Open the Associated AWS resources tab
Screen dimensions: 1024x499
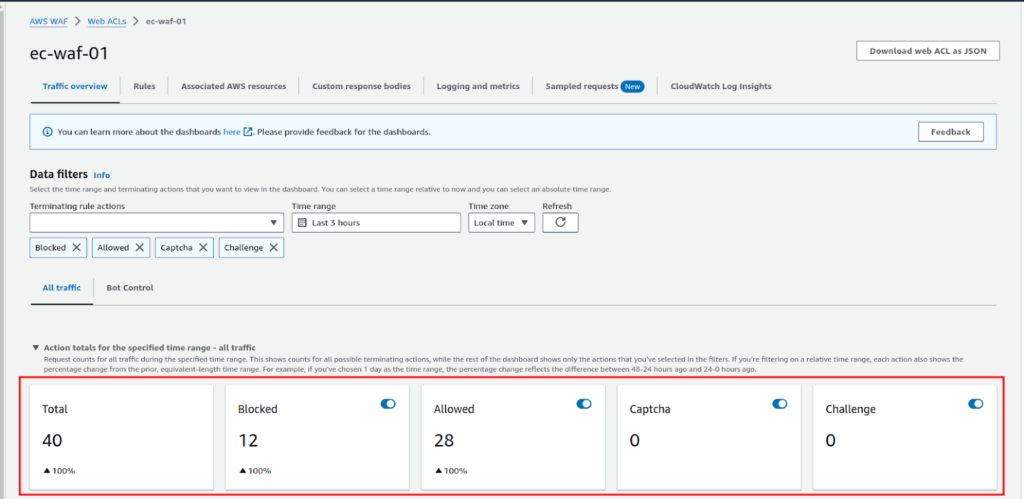point(234,86)
